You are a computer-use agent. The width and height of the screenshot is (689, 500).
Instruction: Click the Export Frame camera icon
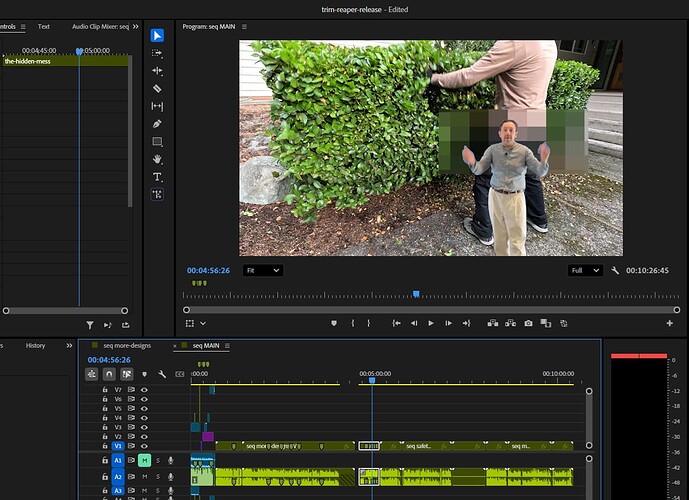(528, 323)
